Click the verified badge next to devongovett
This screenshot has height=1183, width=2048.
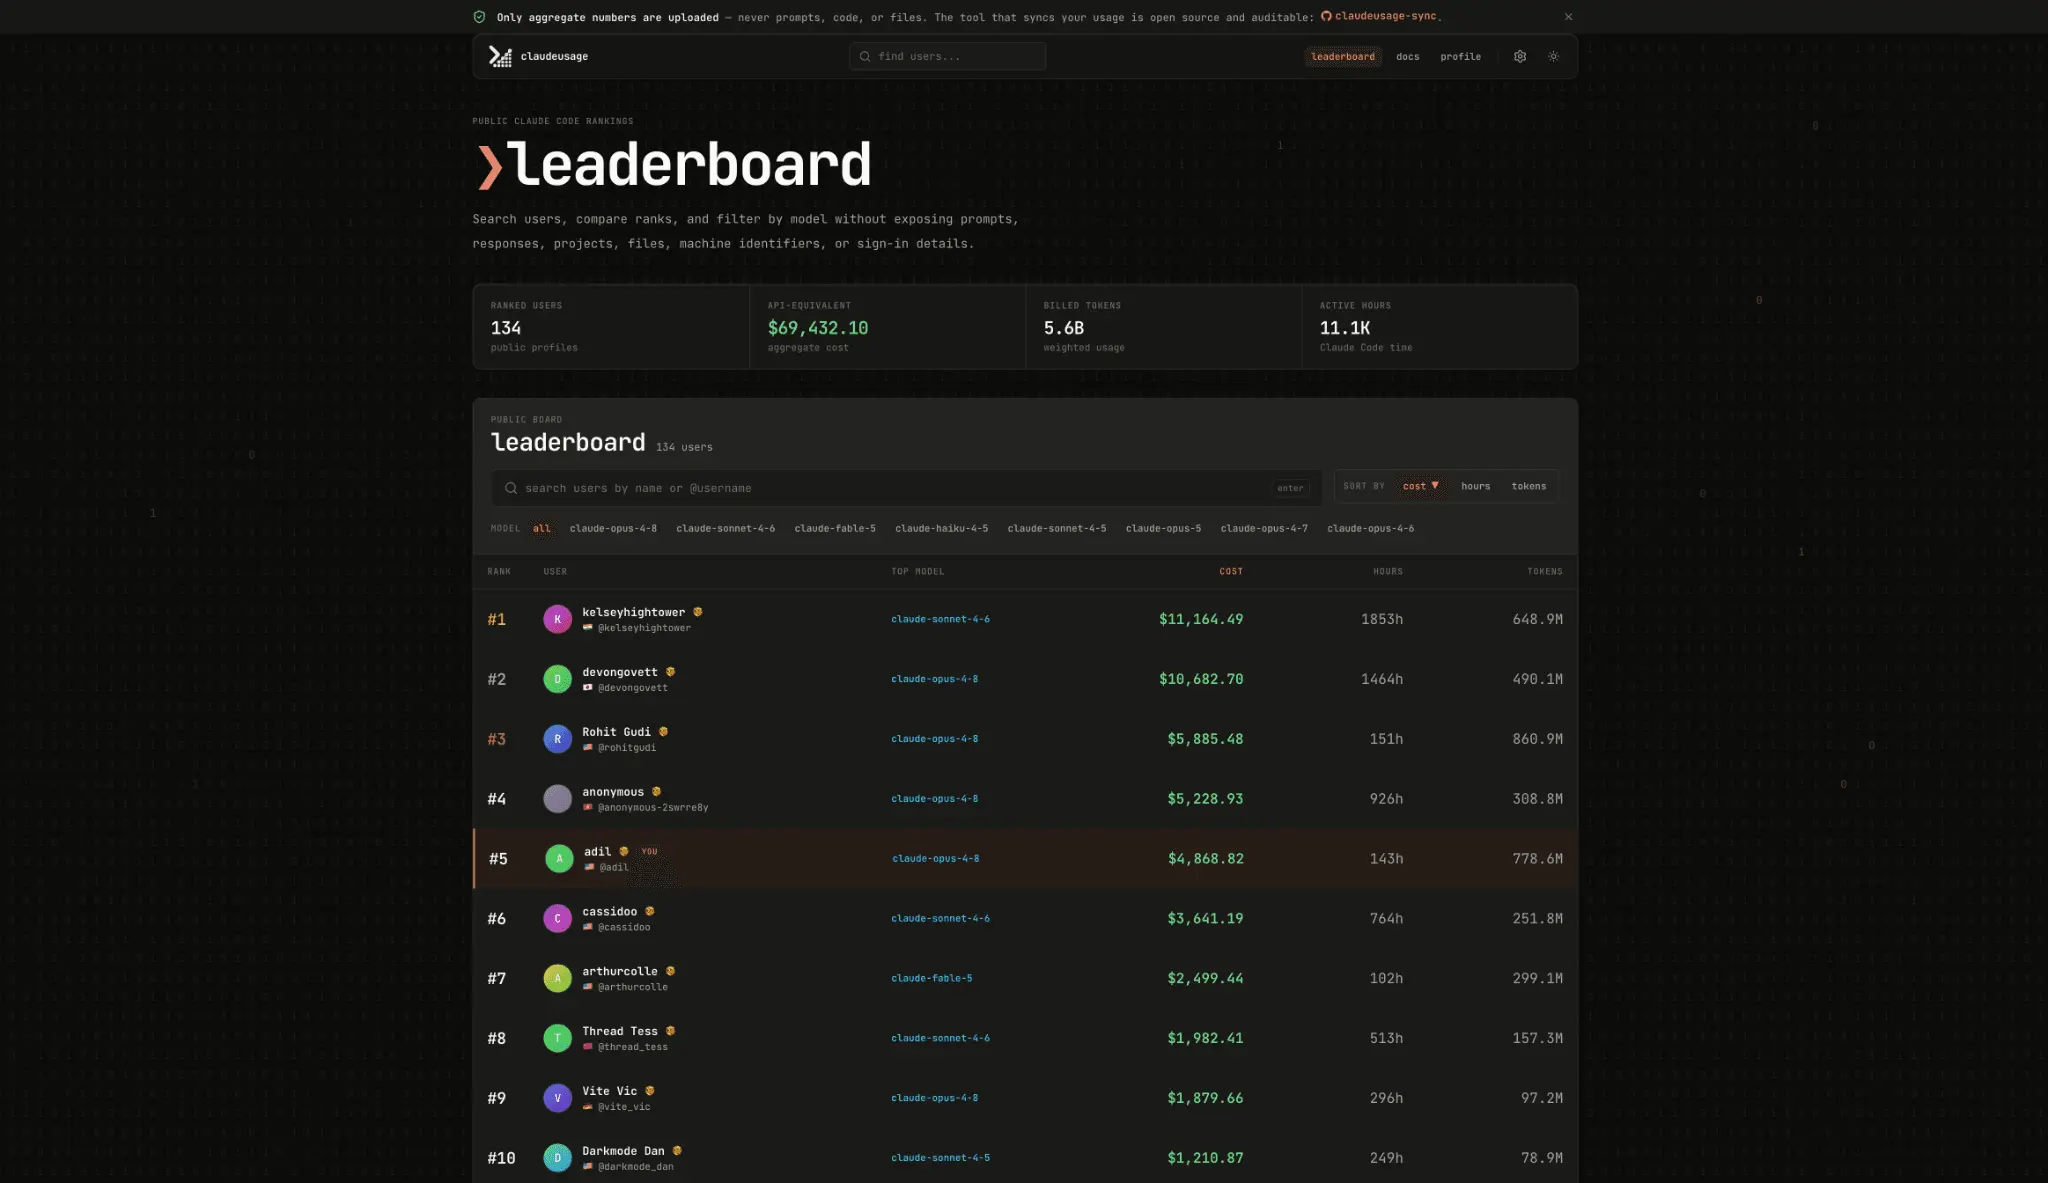coord(670,672)
